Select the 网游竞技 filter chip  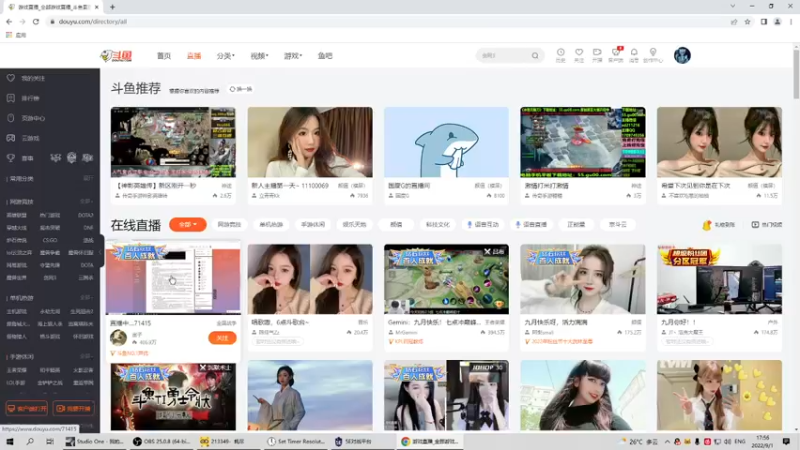229,224
